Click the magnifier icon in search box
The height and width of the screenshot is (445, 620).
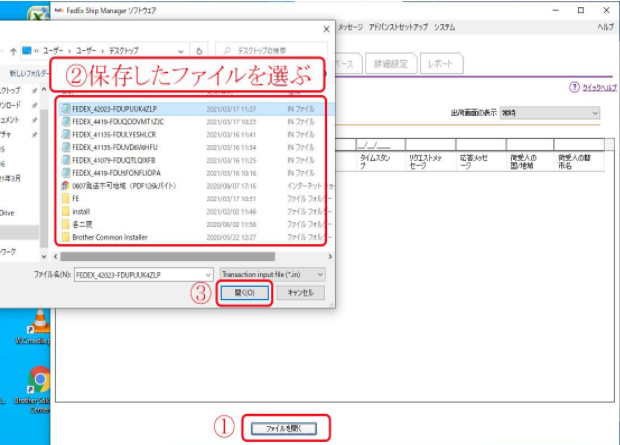click(227, 51)
